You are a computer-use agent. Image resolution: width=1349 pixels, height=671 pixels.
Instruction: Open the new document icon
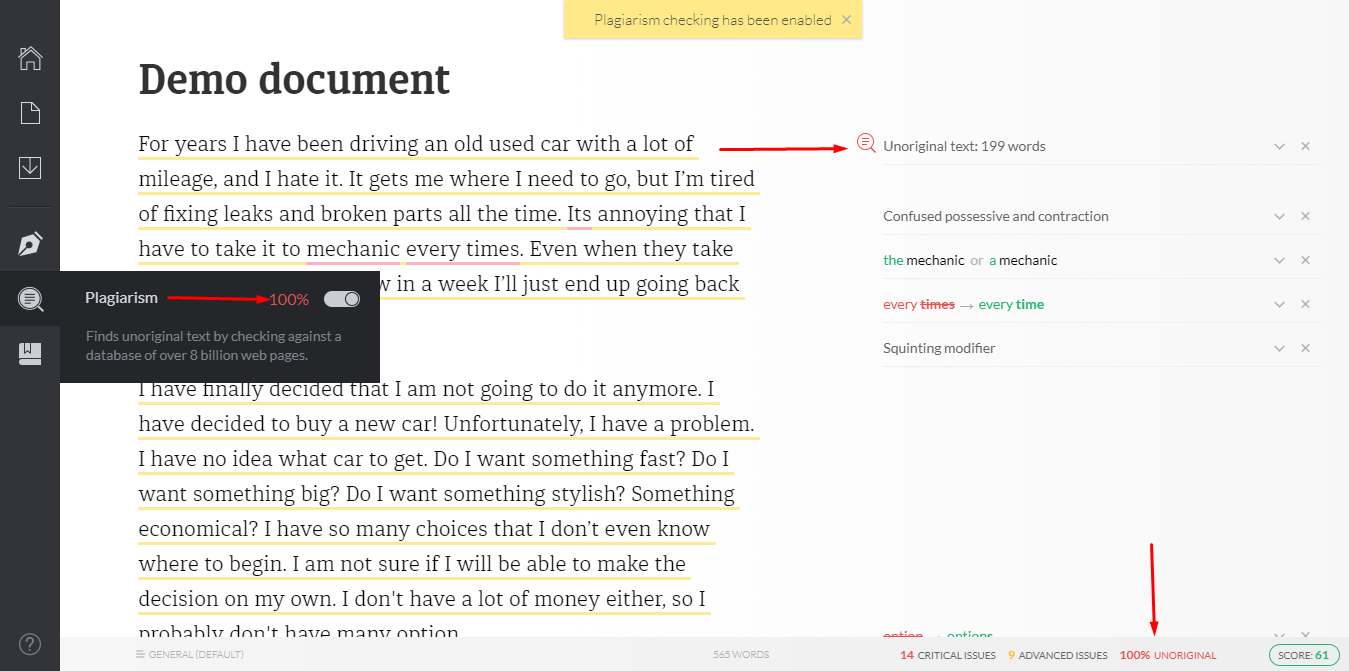click(30, 113)
